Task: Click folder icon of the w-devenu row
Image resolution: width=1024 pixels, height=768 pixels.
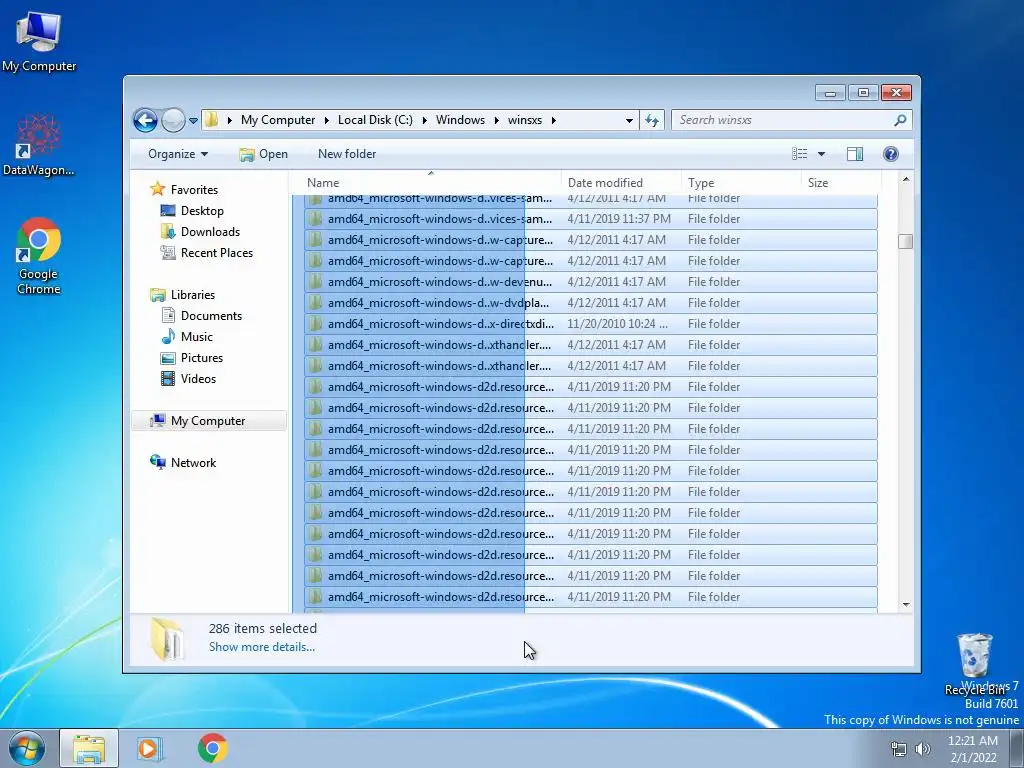Action: (x=315, y=281)
